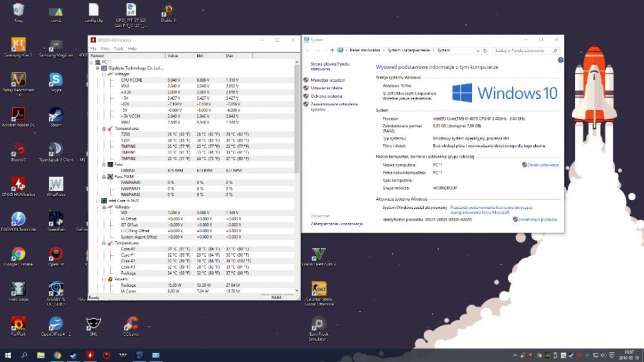Viewport: 644px width, 362px height.
Task: Click the refresh button beside the address bar
Action: click(485, 51)
